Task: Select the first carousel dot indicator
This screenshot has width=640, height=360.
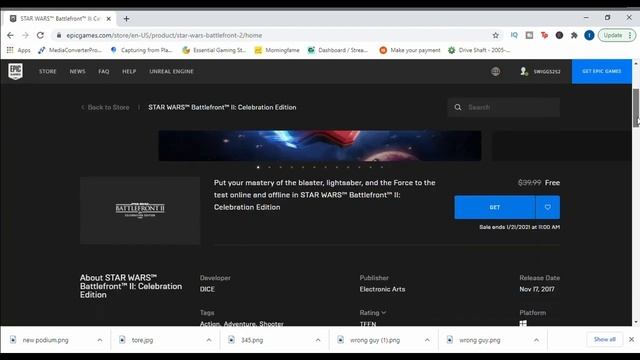Action: (258, 167)
